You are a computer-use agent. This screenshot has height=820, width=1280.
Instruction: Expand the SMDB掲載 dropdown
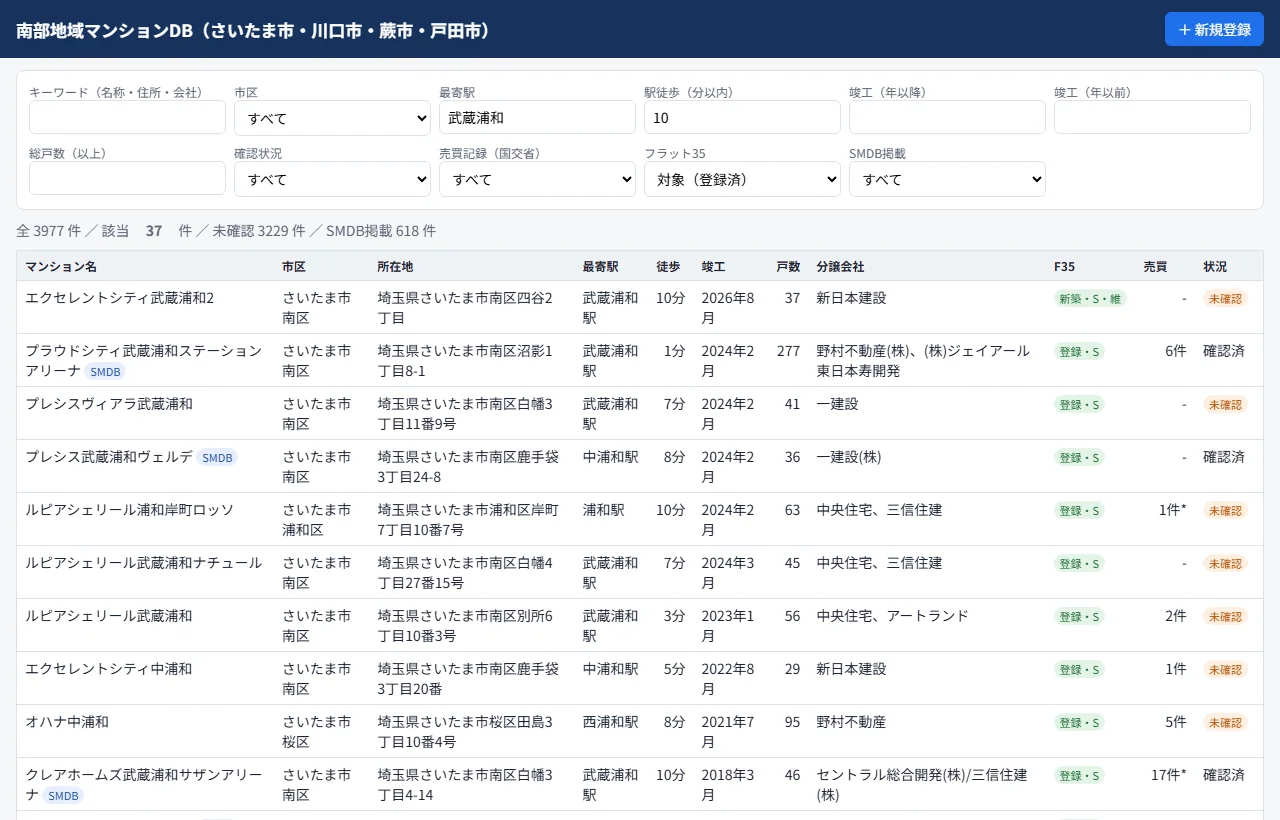click(x=947, y=179)
